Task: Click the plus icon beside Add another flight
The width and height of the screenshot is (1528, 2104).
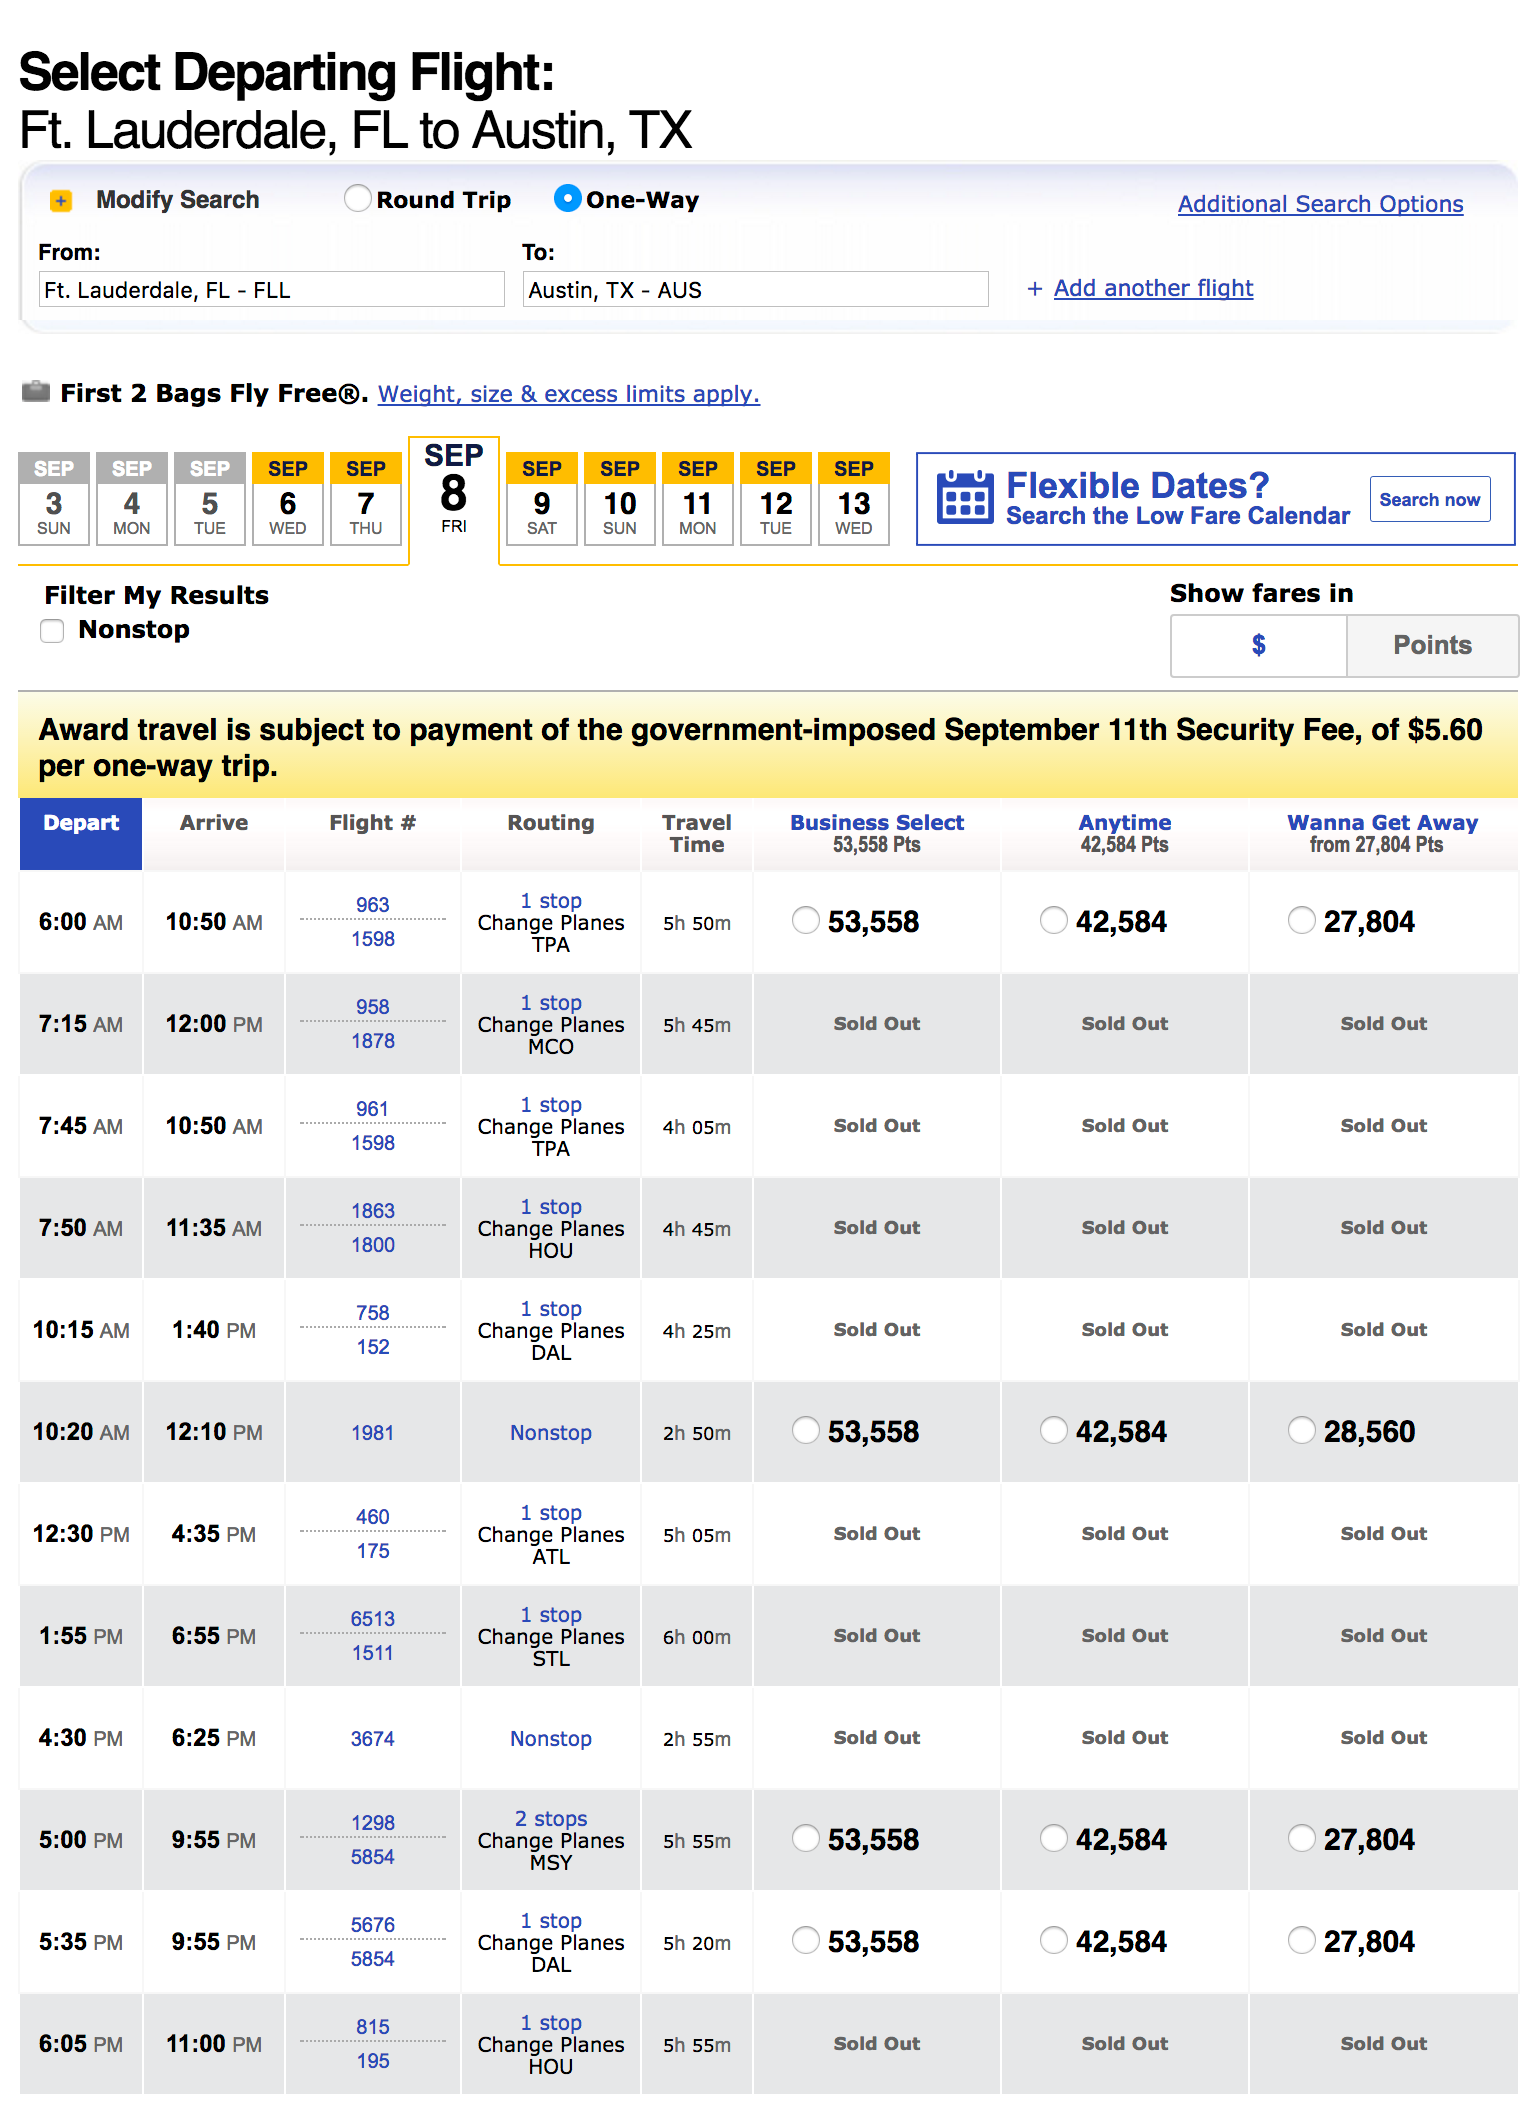Action: tap(1034, 289)
